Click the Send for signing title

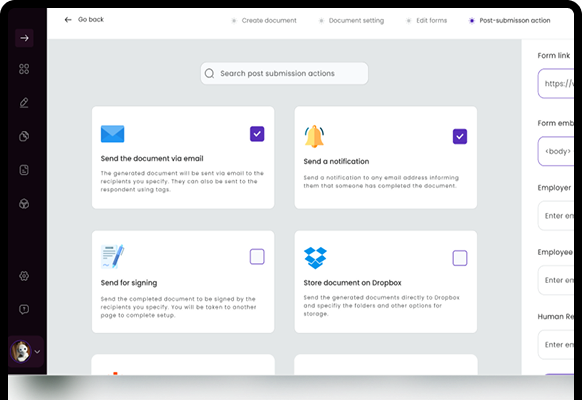(129, 283)
